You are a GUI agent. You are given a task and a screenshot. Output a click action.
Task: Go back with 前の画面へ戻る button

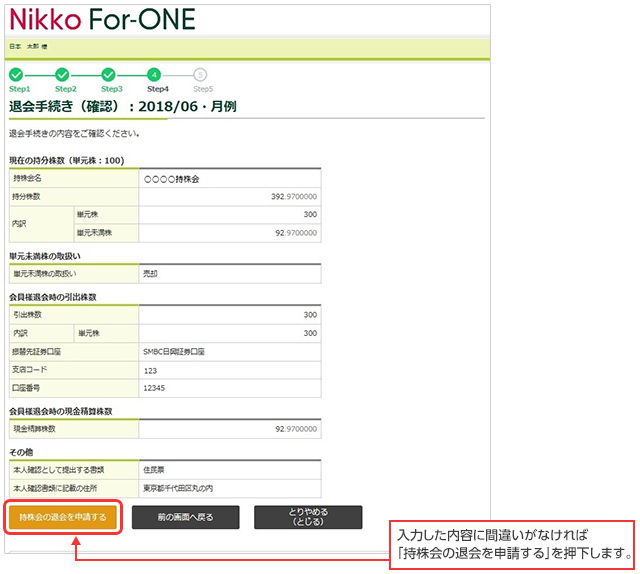(185, 517)
